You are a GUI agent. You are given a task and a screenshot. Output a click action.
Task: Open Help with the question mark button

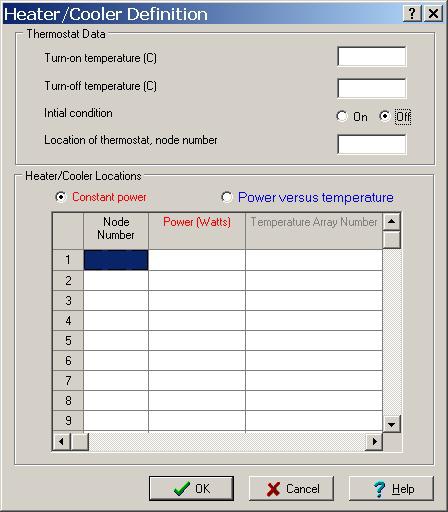pos(391,488)
